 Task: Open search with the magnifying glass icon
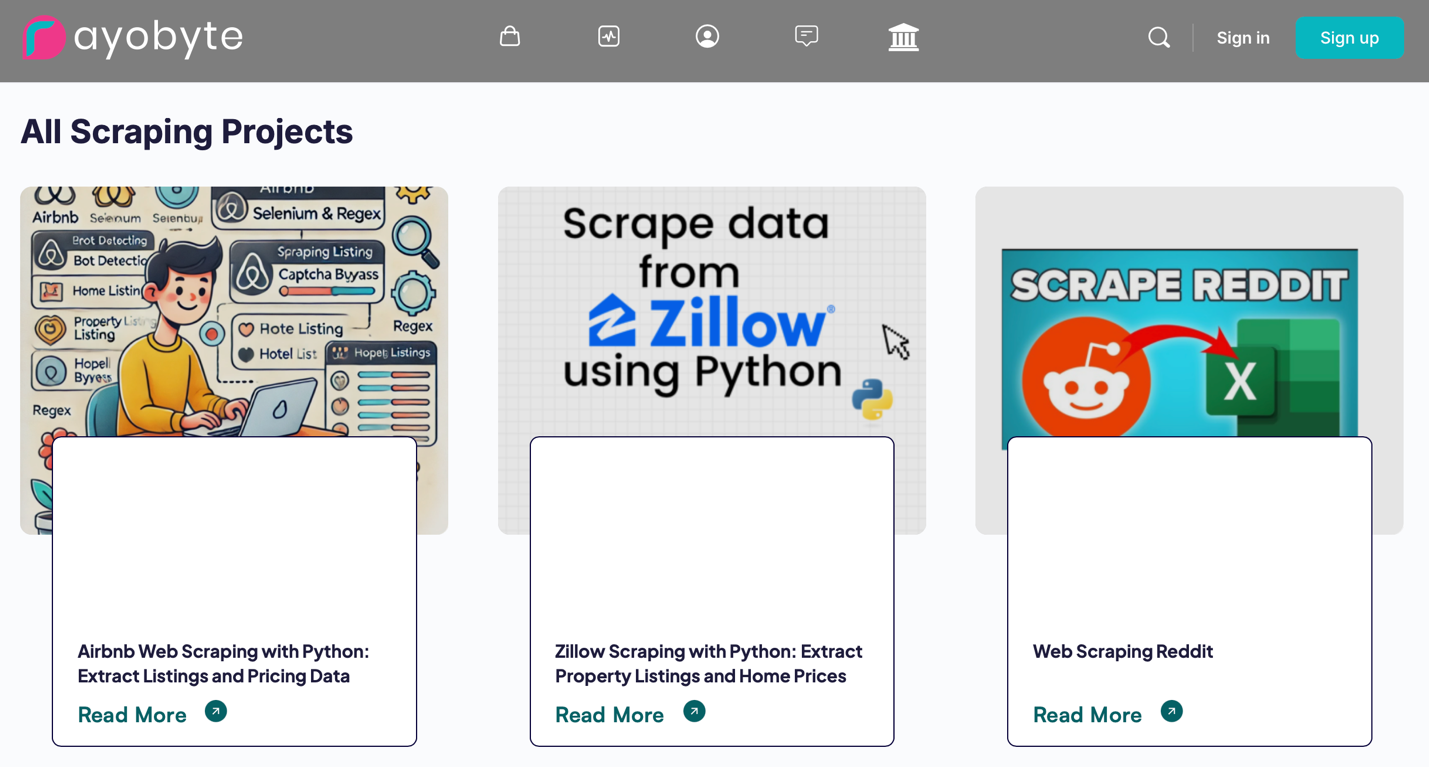pyautogui.click(x=1159, y=38)
